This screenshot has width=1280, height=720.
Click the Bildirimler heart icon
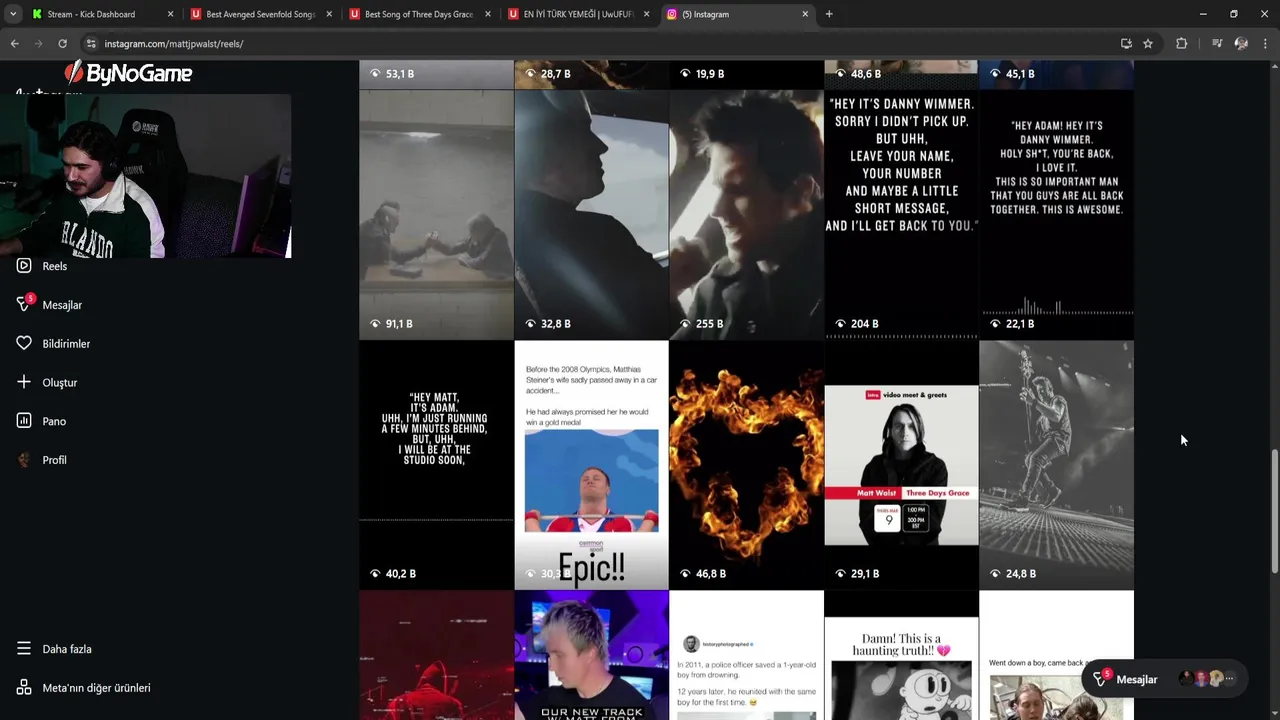click(24, 343)
